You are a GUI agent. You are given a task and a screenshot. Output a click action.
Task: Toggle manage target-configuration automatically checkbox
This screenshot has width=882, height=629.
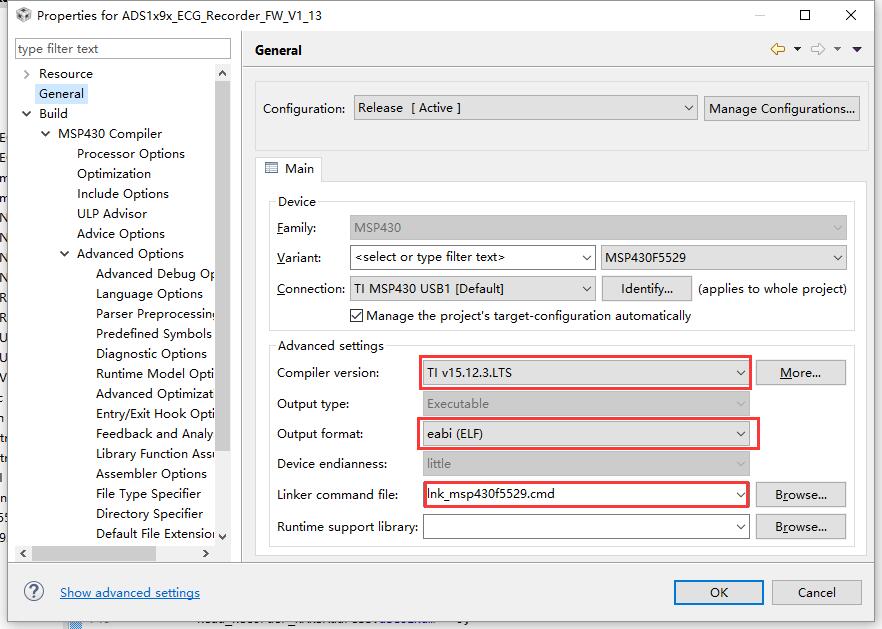coord(357,315)
